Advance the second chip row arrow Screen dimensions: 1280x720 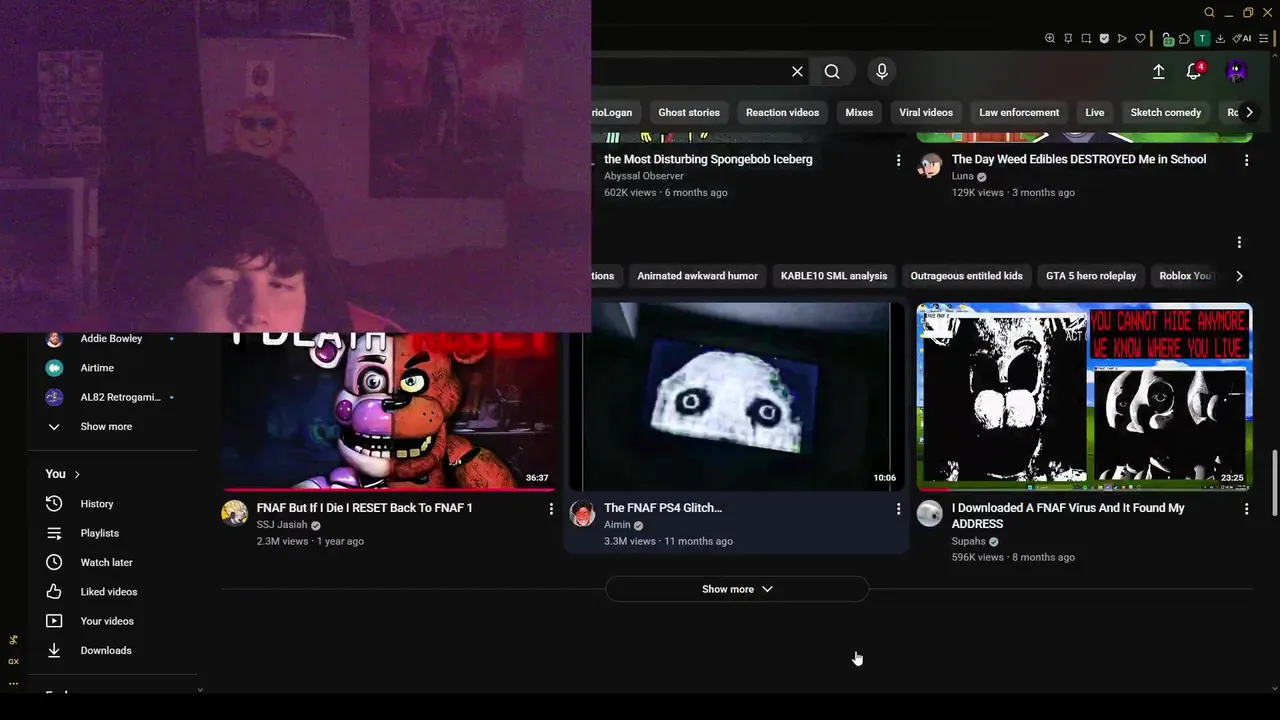coord(1239,276)
